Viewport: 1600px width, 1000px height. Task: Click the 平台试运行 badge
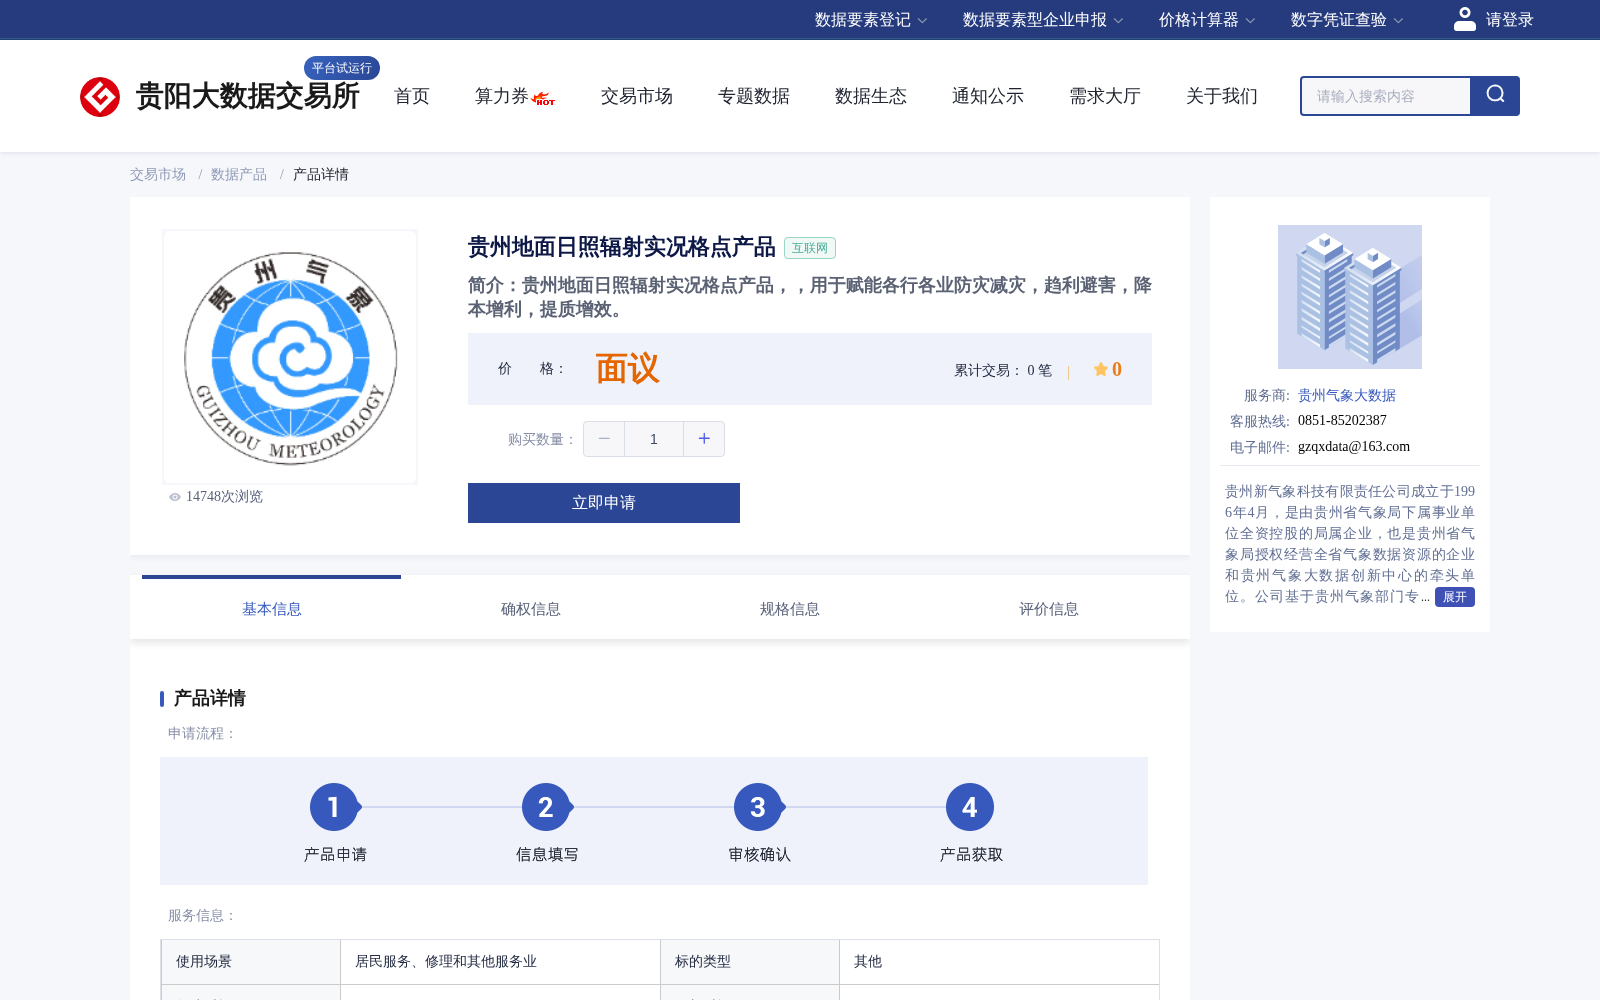342,68
